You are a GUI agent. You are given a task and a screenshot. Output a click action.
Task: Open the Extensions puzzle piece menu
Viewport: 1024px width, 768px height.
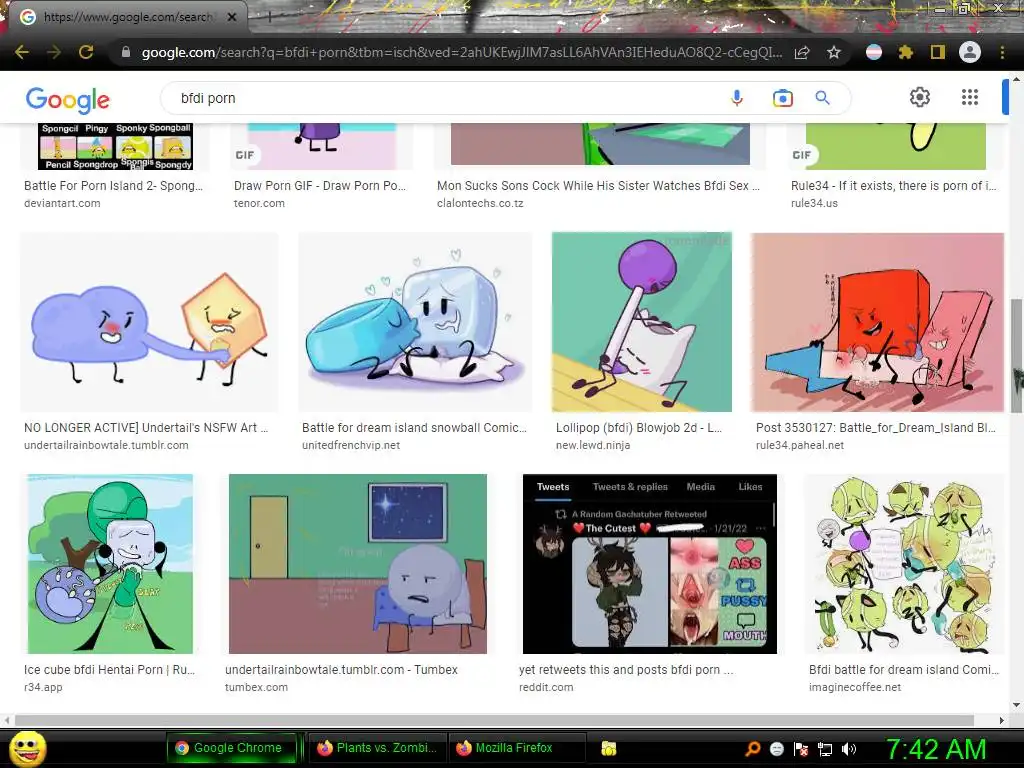pos(906,52)
